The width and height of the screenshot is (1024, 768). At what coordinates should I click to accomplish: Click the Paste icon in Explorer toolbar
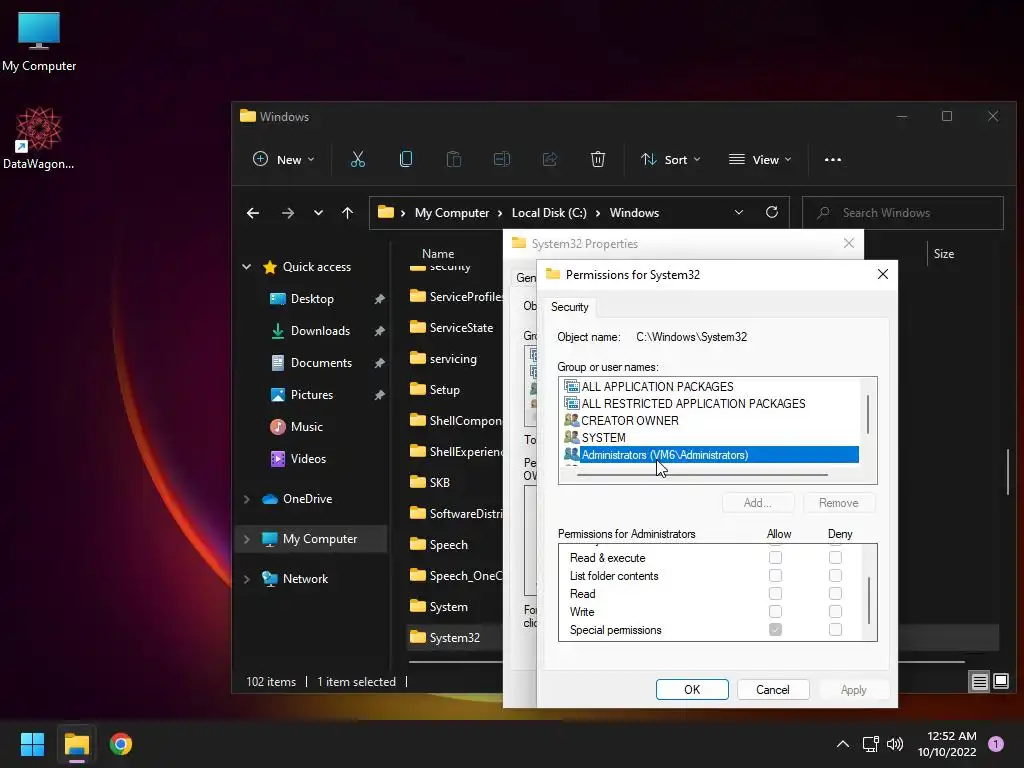(453, 159)
